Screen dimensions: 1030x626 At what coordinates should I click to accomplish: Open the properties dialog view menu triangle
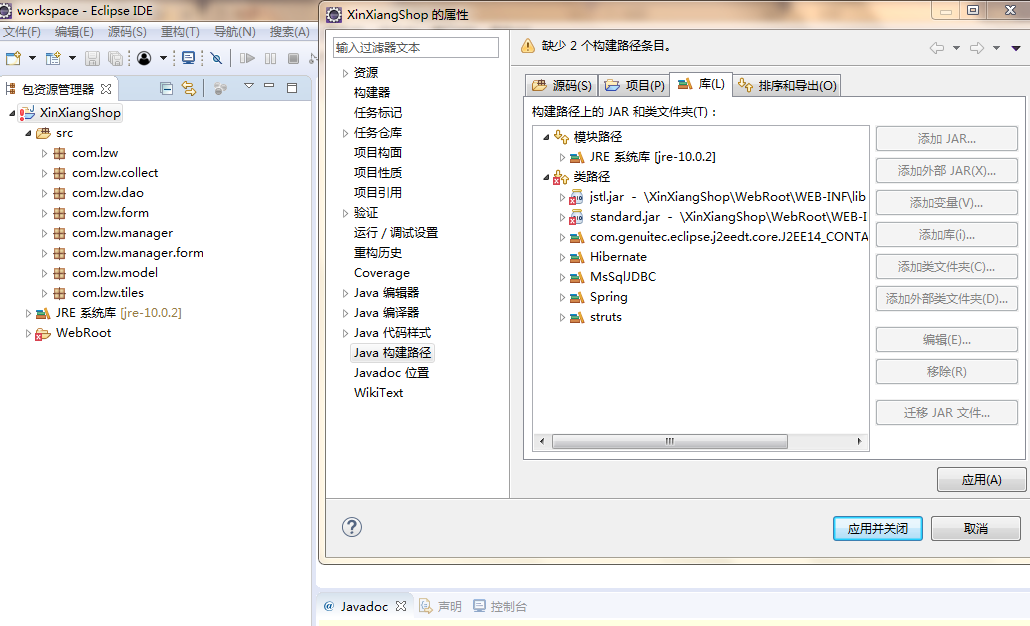click(1016, 48)
